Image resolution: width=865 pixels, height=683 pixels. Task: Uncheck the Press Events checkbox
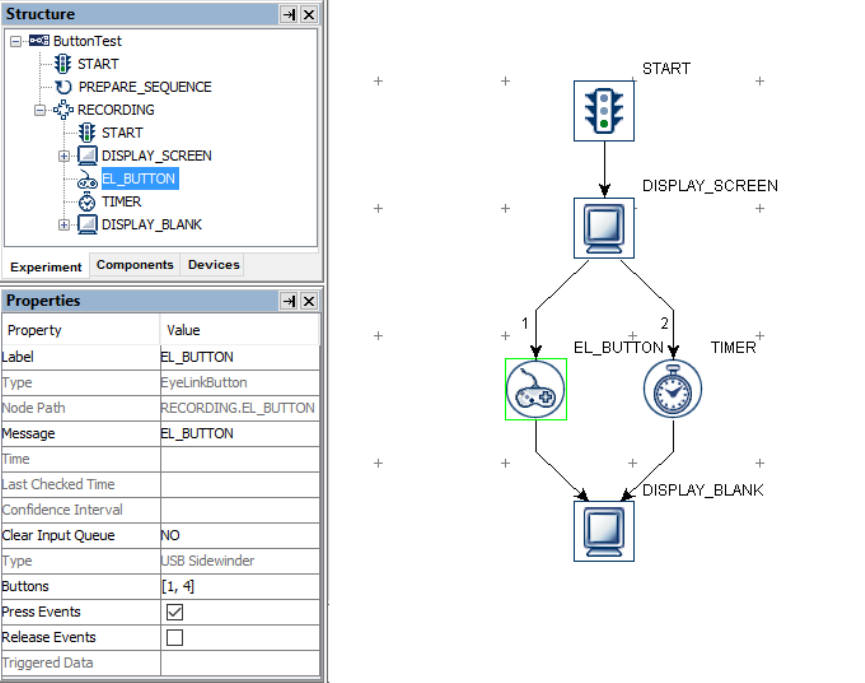click(x=174, y=612)
